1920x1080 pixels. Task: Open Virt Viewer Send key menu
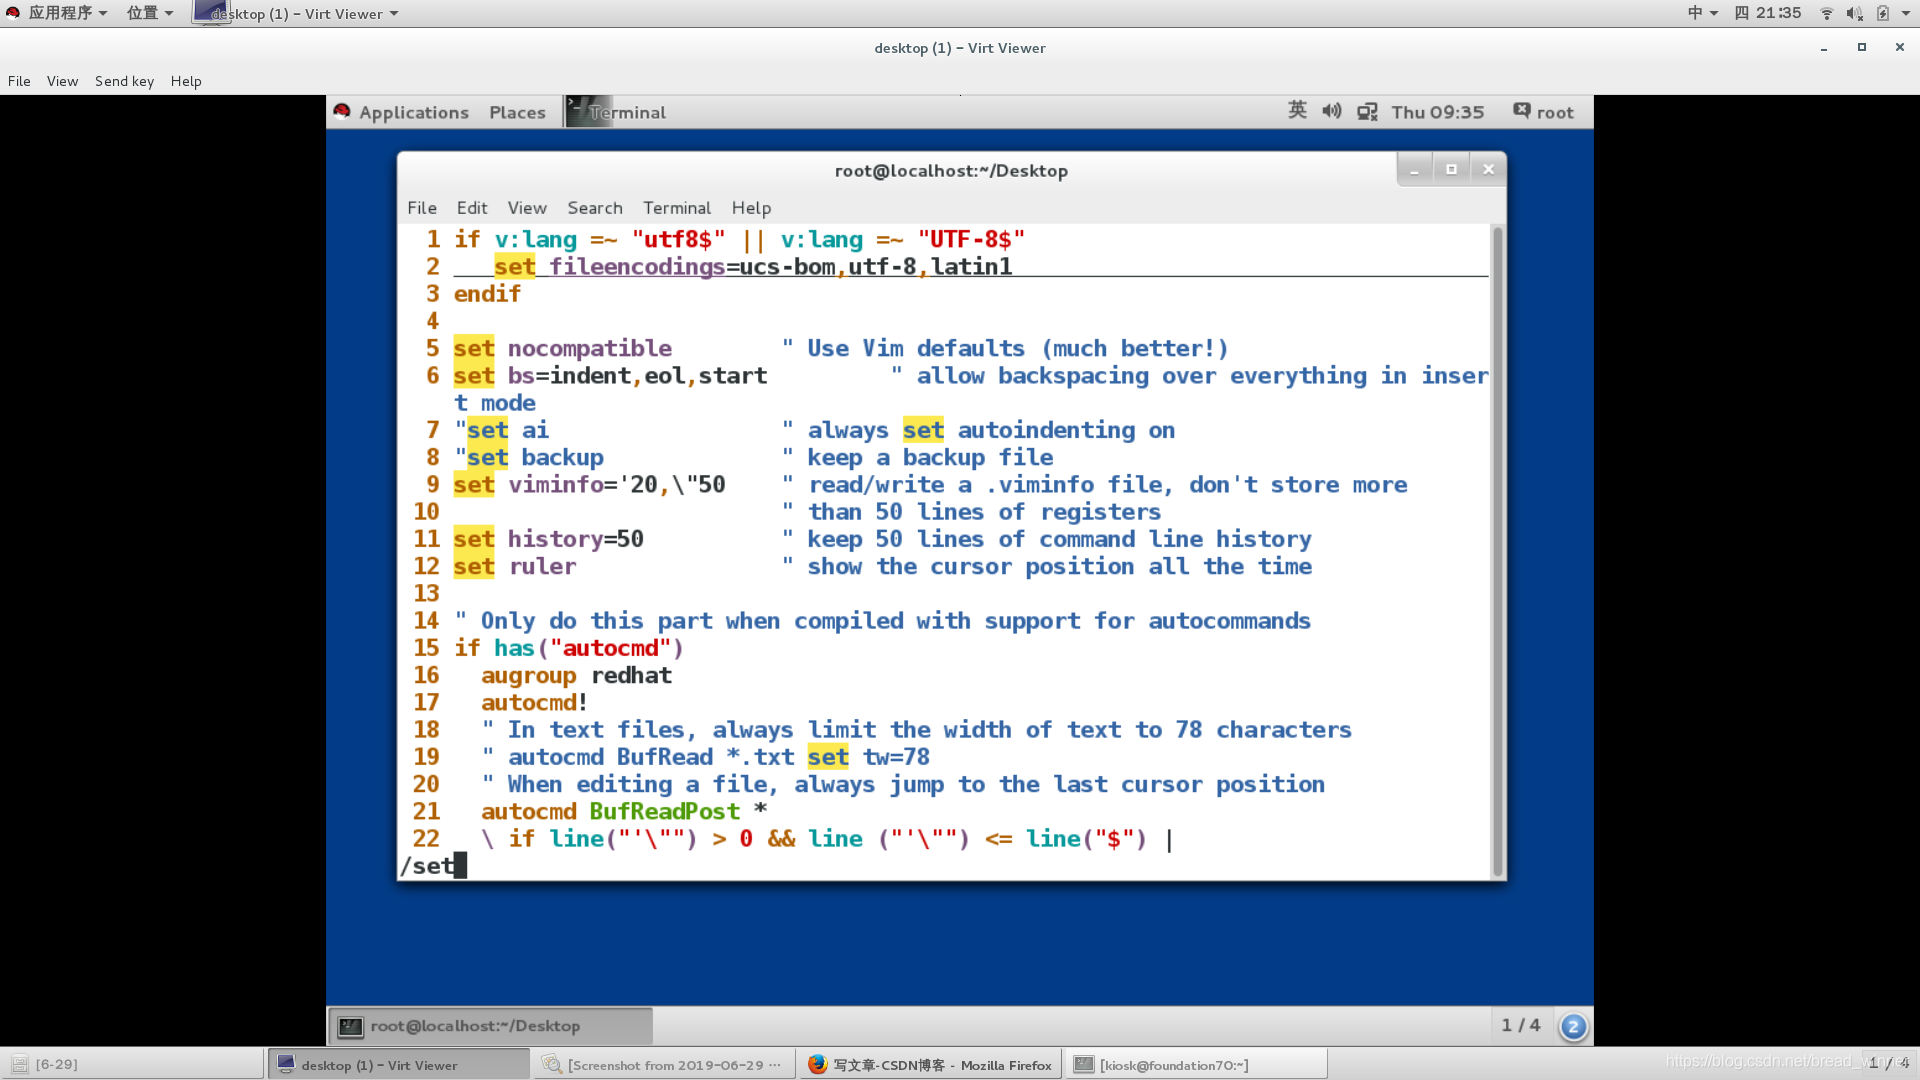[124, 81]
